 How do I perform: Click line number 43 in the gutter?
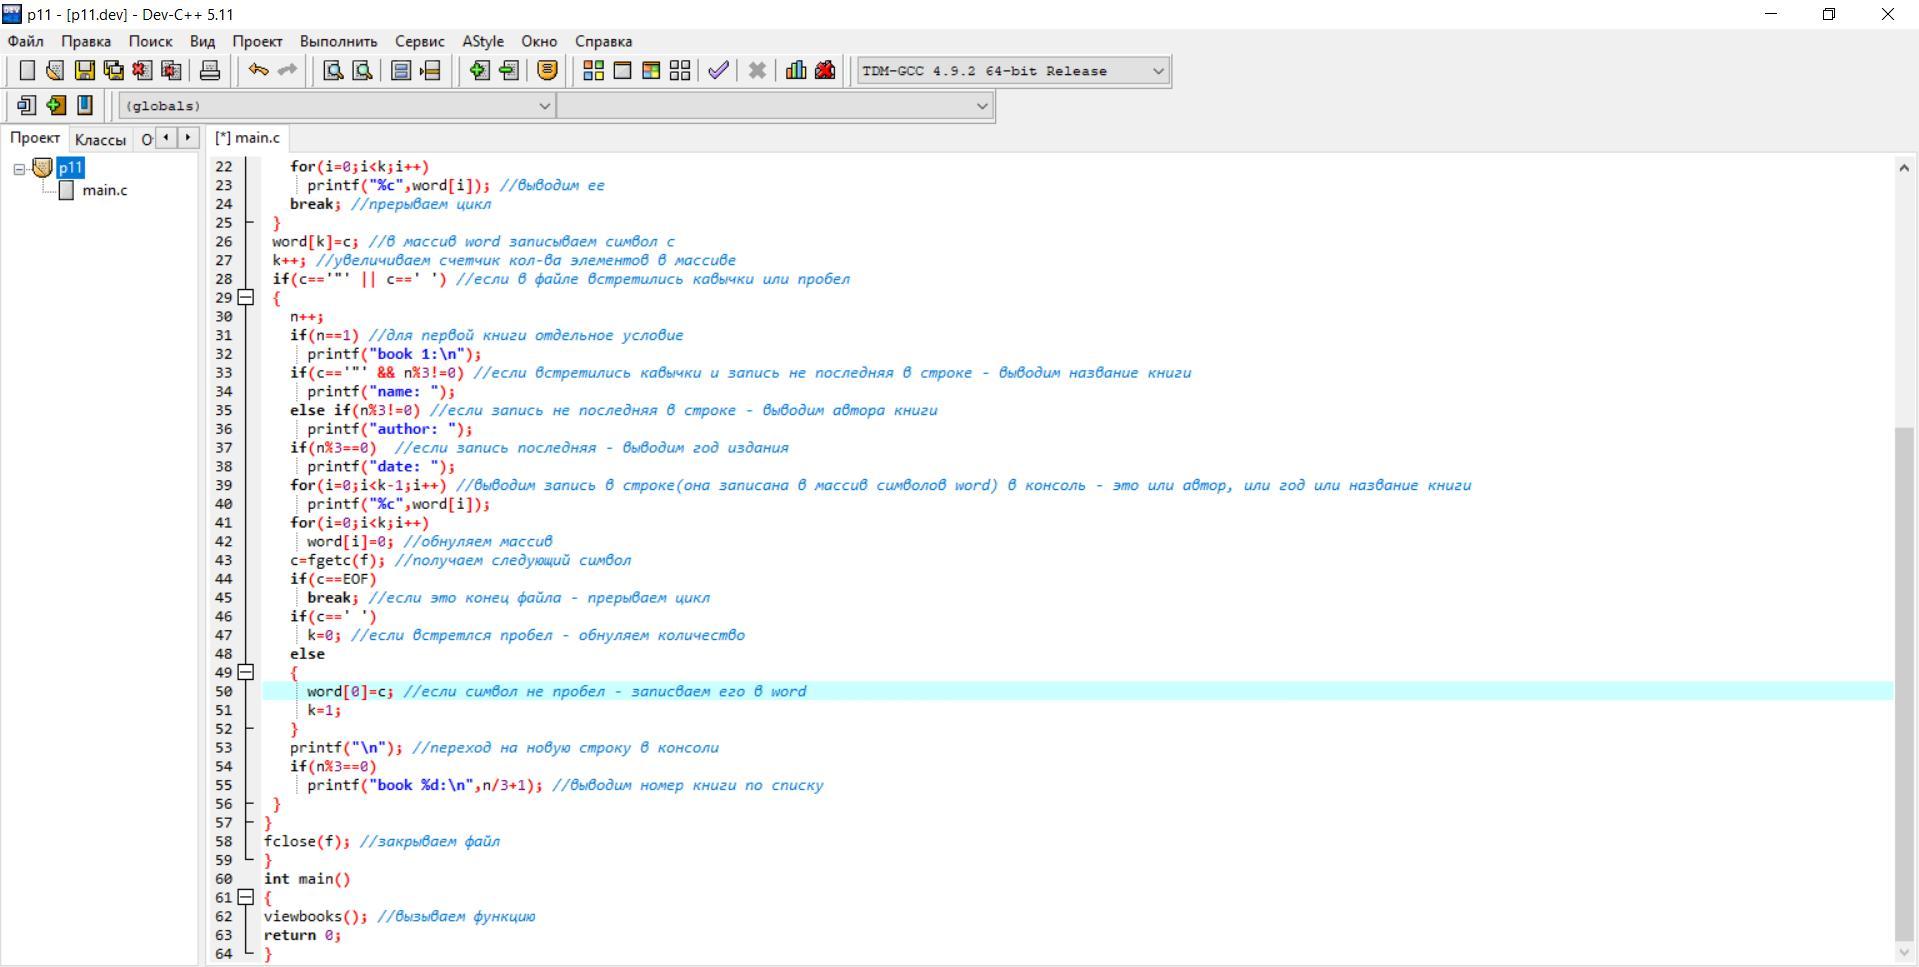[222, 560]
